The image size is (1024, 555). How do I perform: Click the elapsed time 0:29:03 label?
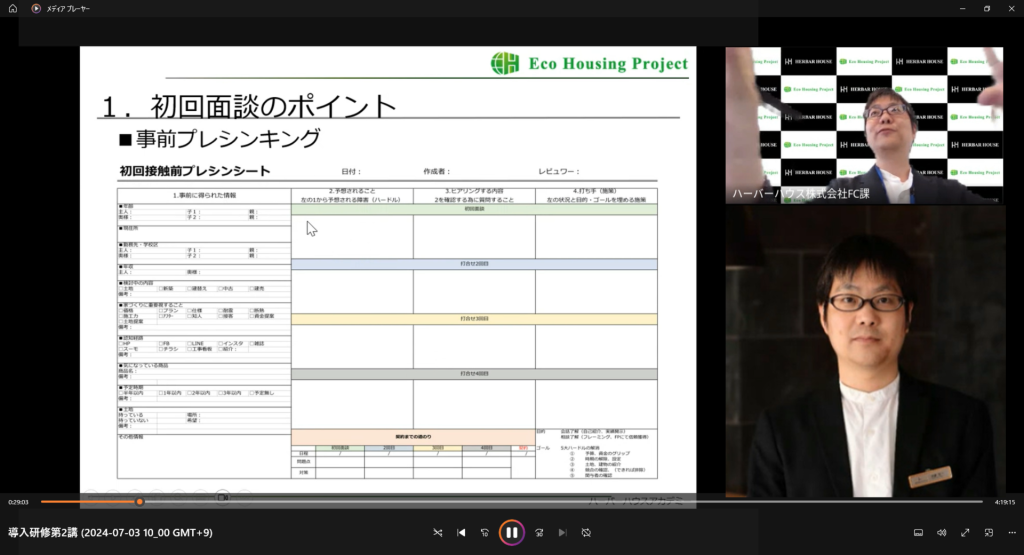pyautogui.click(x=18, y=502)
